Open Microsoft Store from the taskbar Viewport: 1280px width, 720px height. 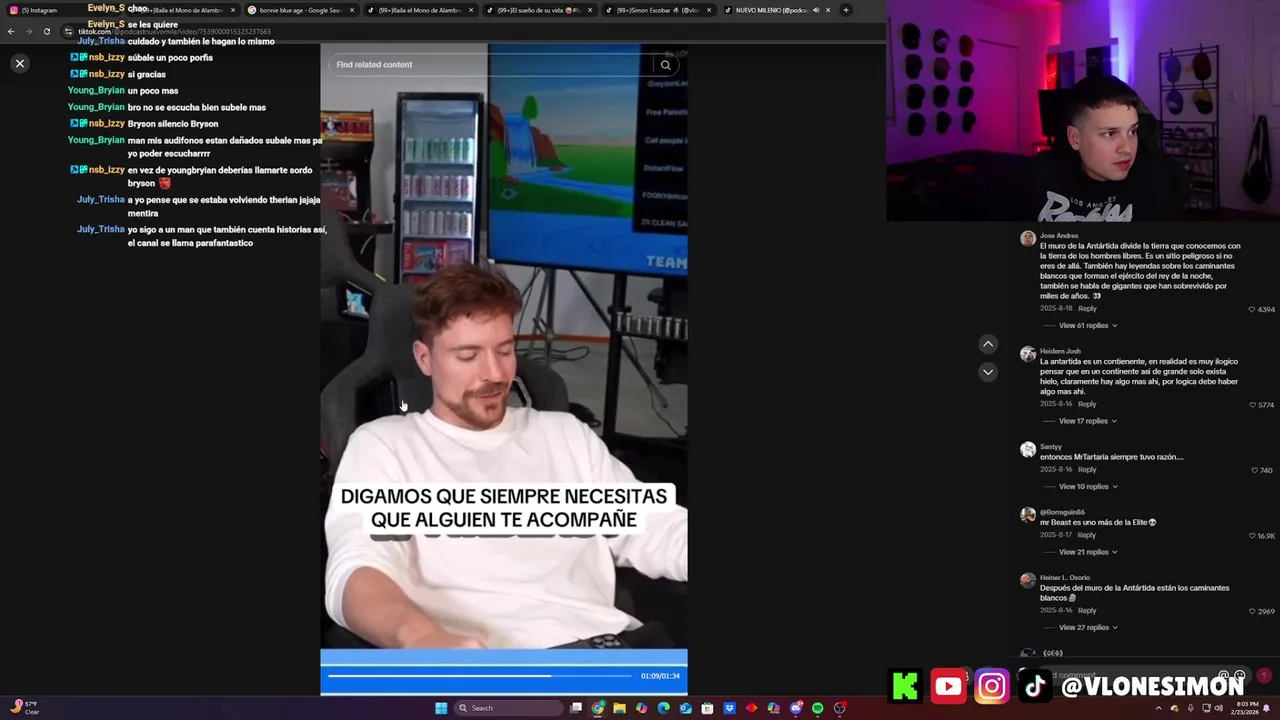click(707, 708)
